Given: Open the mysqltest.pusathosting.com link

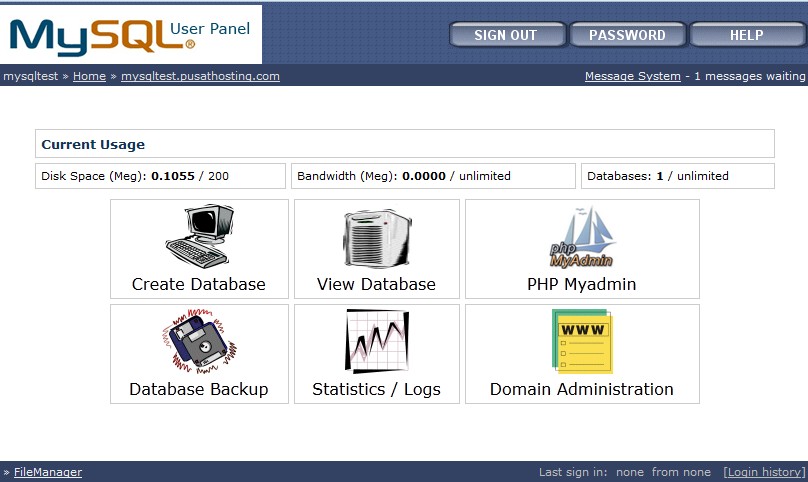Looking at the screenshot, I should pyautogui.click(x=200, y=76).
